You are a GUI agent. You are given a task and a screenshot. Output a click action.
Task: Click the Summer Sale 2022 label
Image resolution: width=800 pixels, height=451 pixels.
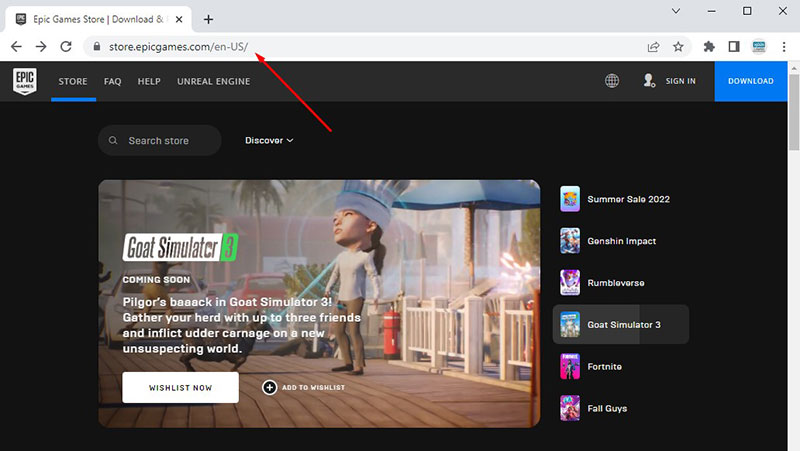[629, 199]
